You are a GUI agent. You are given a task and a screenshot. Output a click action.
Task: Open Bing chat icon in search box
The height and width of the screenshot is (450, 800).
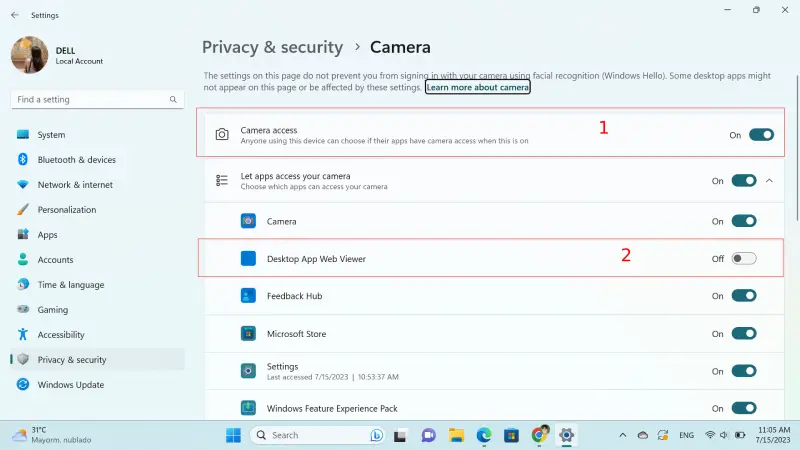coord(377,435)
